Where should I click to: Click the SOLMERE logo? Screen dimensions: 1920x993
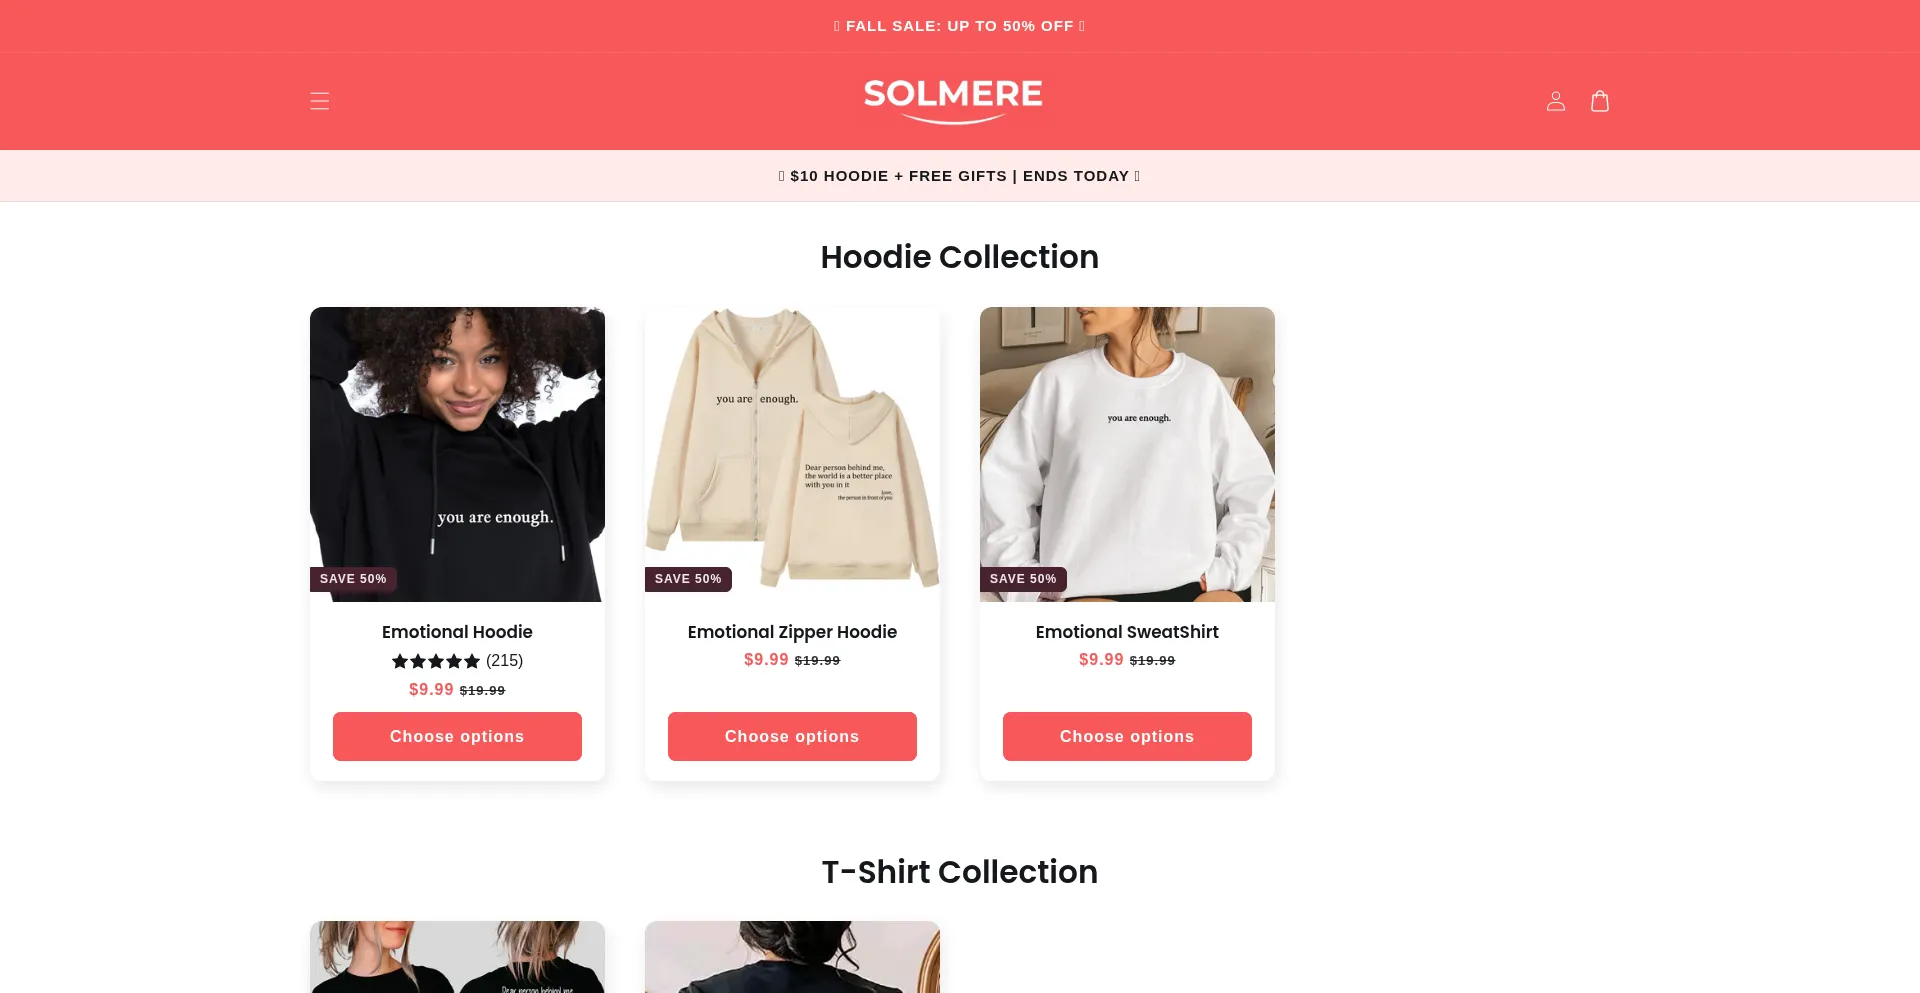[x=953, y=101]
